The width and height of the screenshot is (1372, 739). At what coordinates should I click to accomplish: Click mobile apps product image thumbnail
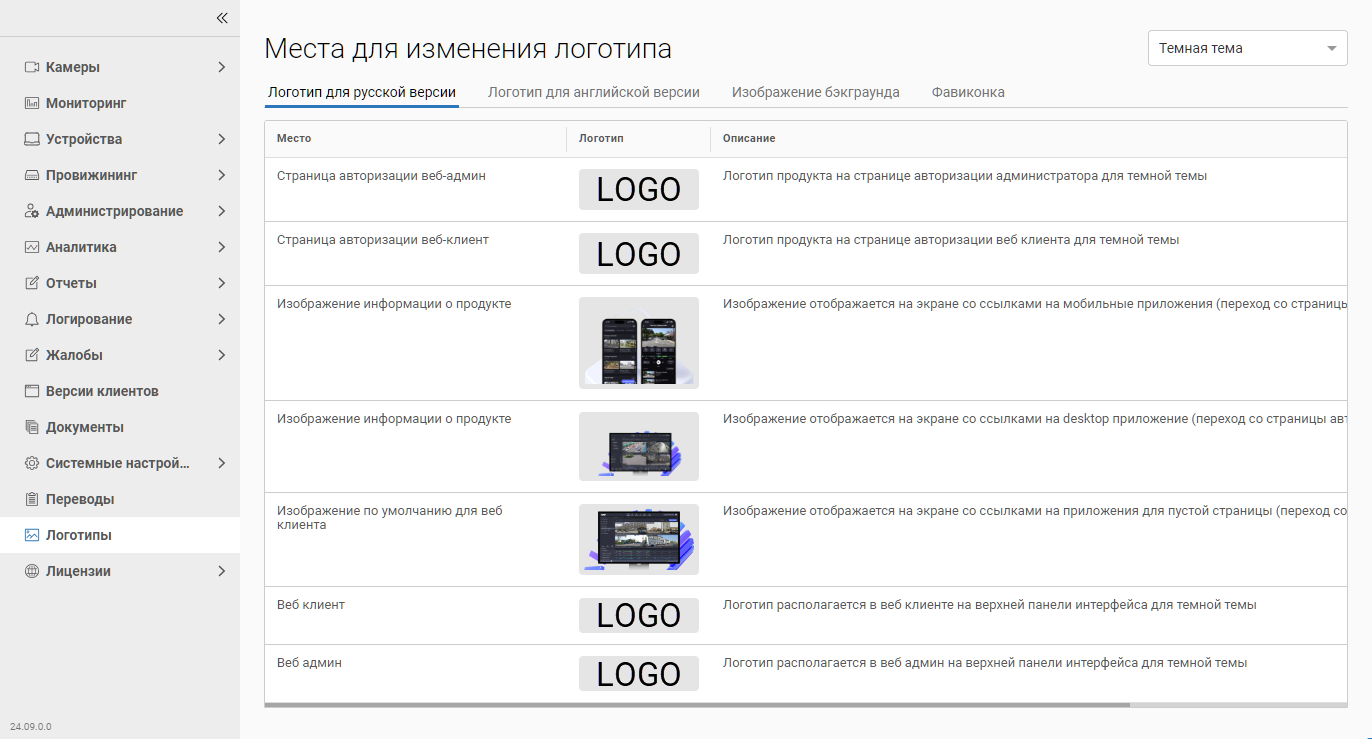pos(638,342)
